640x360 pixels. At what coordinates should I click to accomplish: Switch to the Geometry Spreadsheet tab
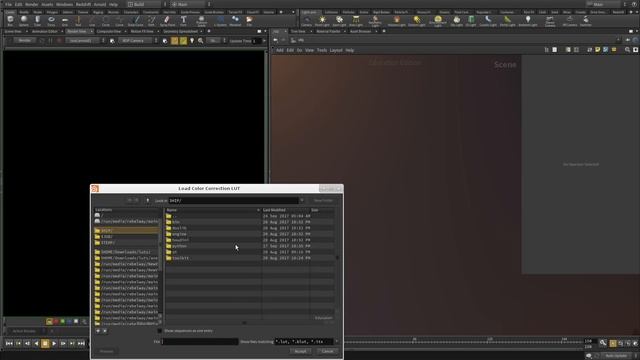pos(180,31)
